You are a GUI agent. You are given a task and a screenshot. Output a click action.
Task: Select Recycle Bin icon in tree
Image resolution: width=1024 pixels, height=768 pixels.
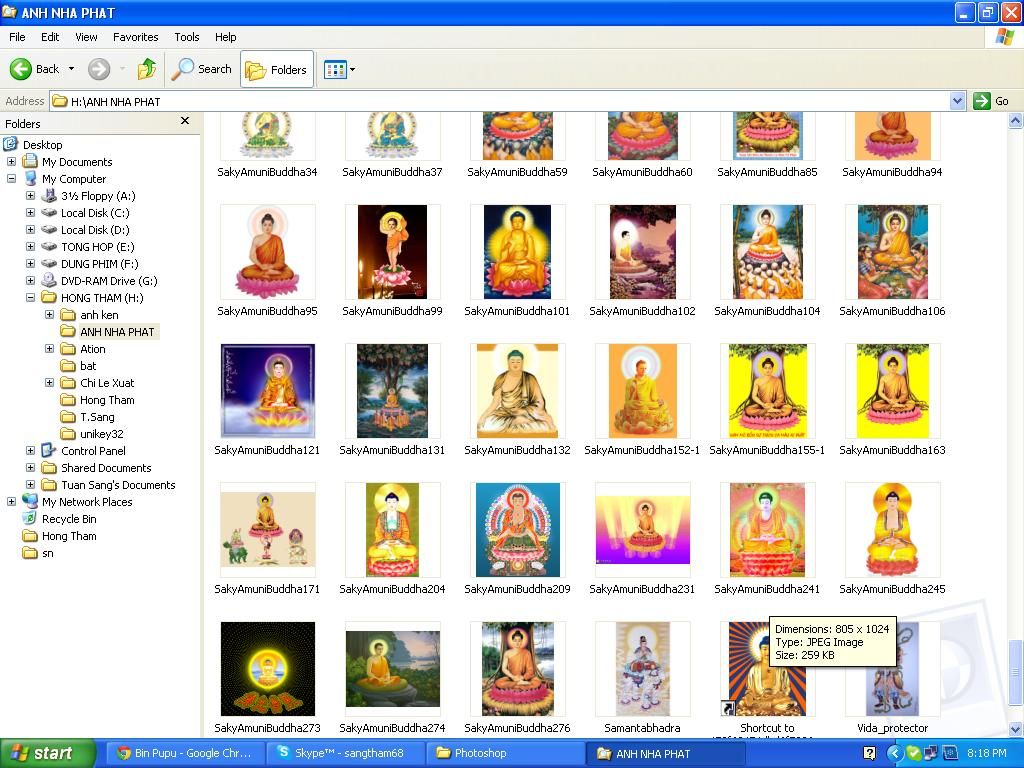point(30,519)
